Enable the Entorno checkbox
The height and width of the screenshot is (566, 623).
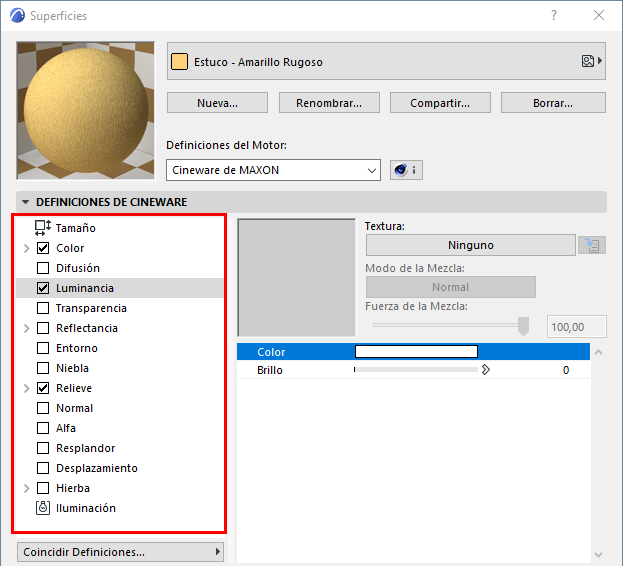point(43,348)
